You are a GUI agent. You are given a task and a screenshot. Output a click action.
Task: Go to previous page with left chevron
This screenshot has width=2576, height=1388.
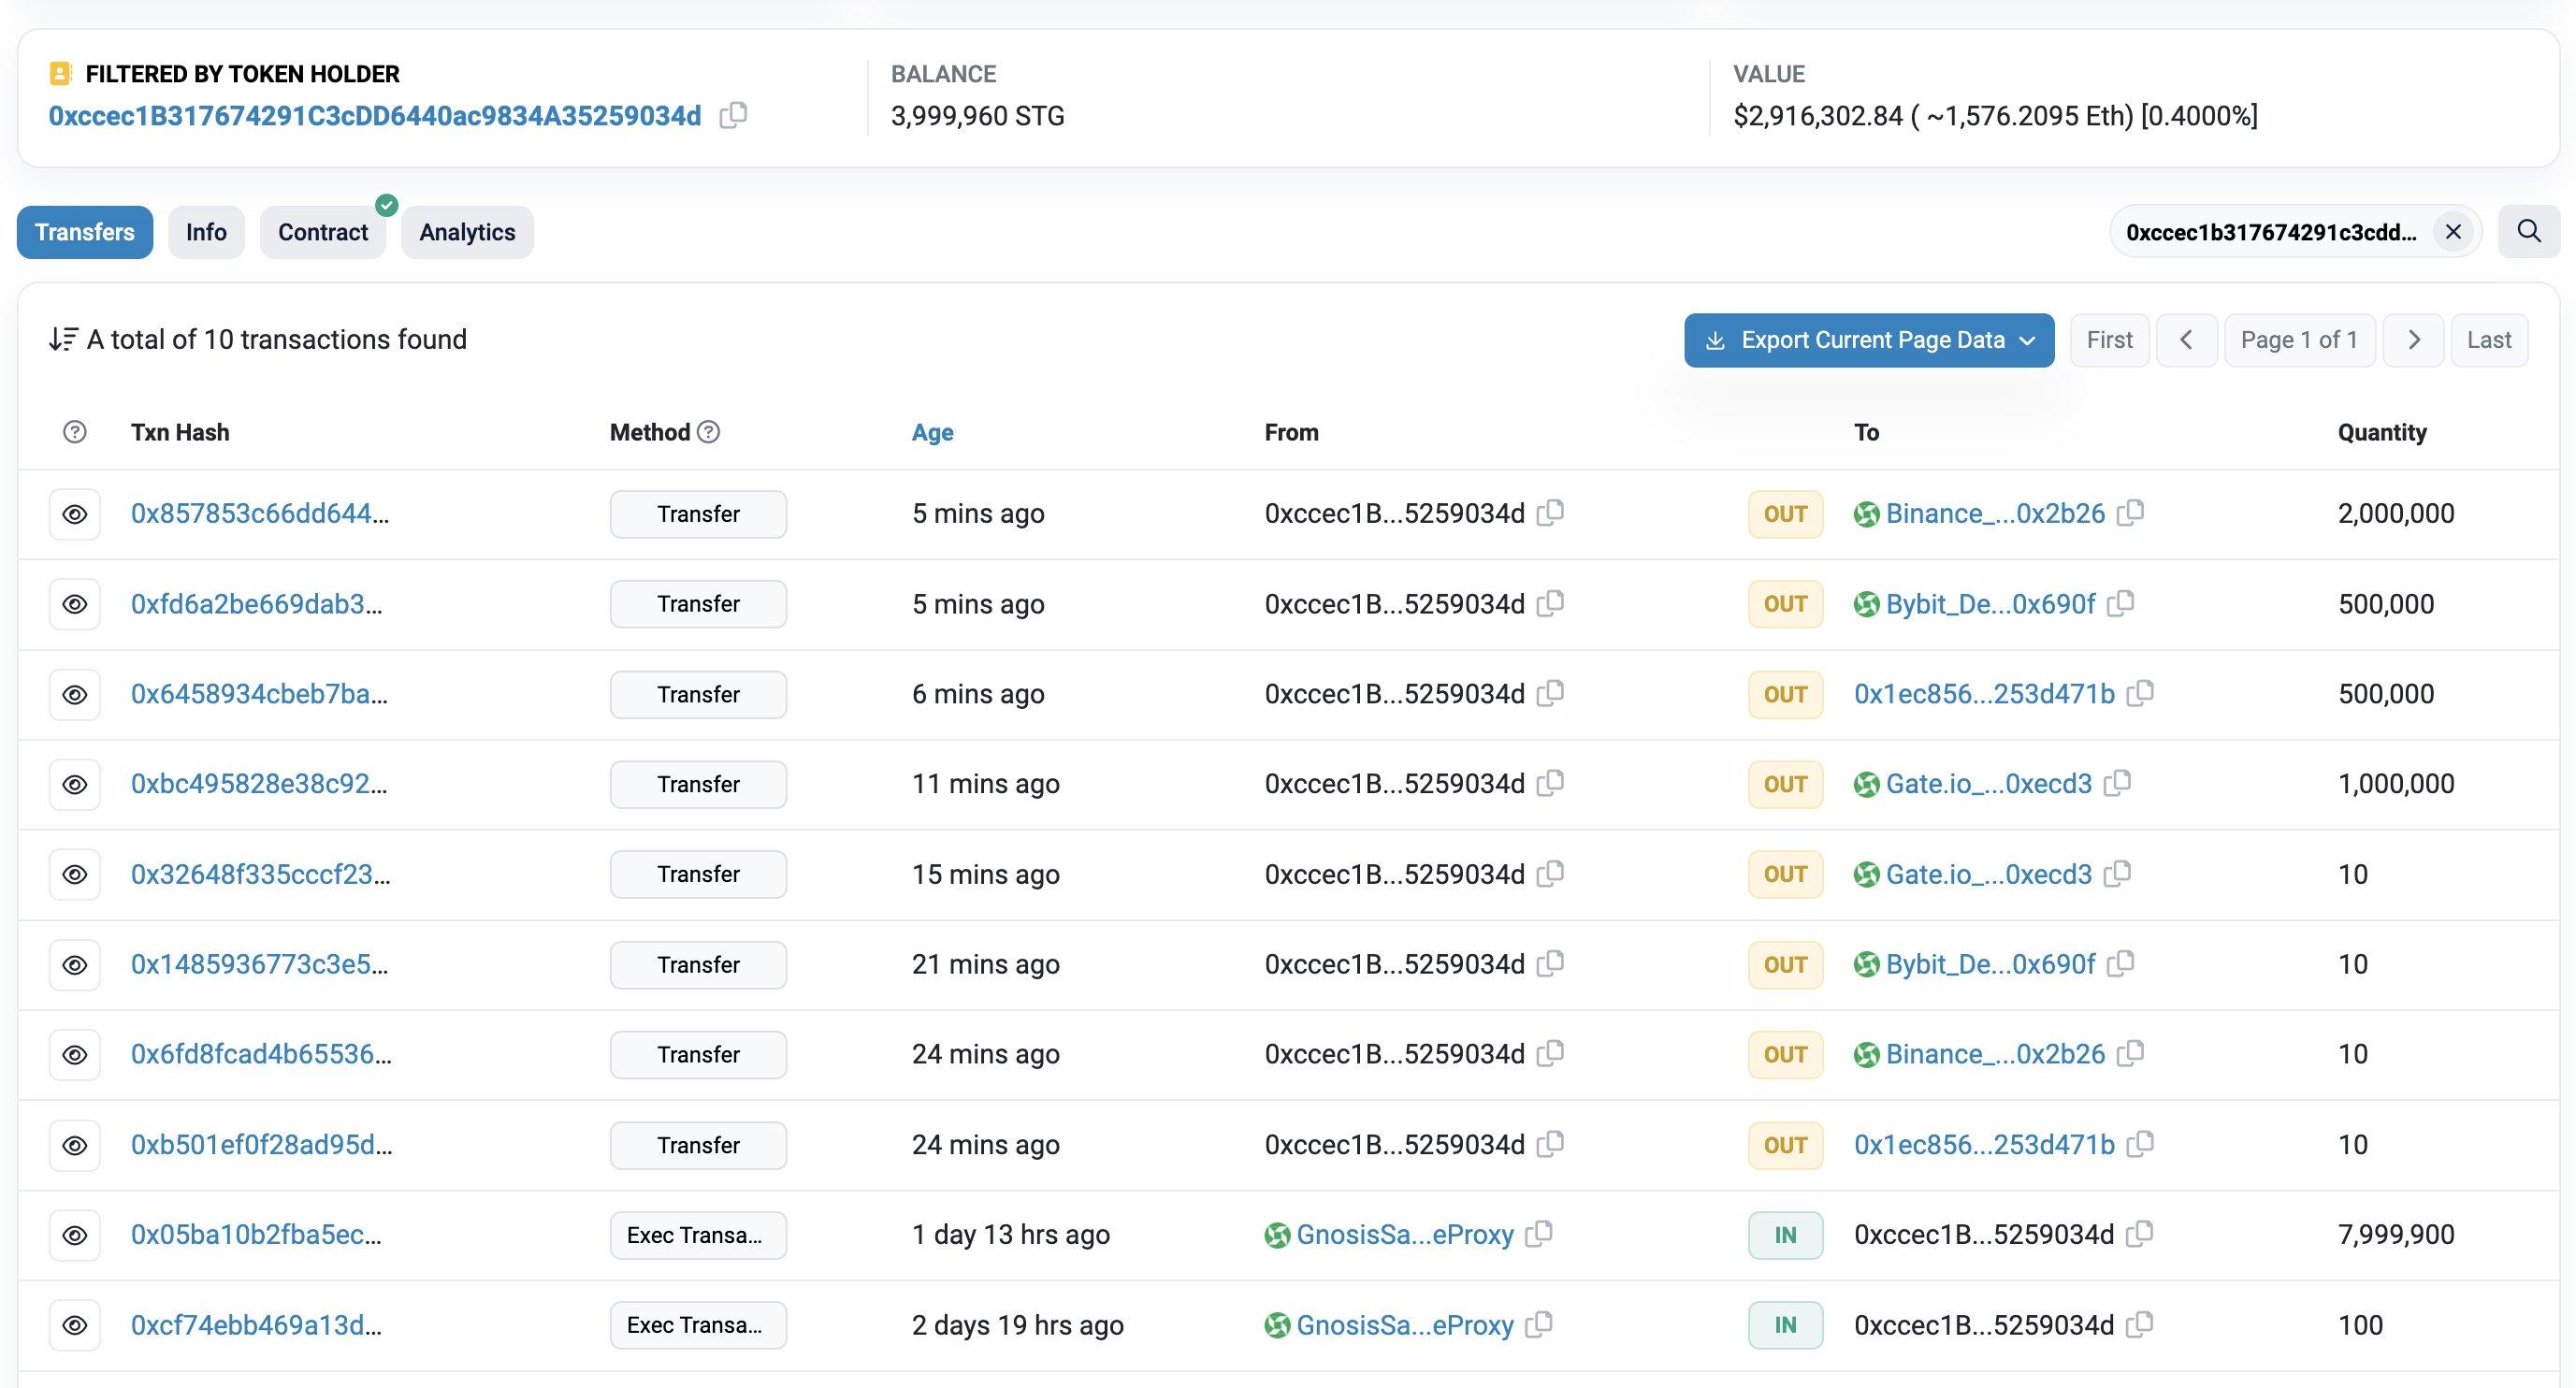[x=2186, y=340]
